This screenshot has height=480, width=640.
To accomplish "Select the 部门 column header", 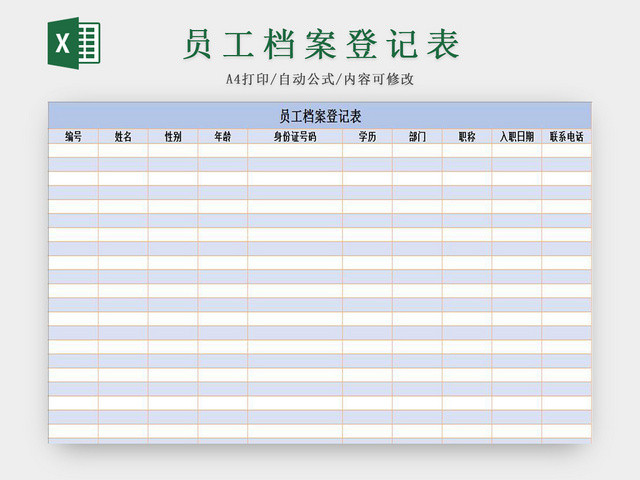I will point(417,136).
